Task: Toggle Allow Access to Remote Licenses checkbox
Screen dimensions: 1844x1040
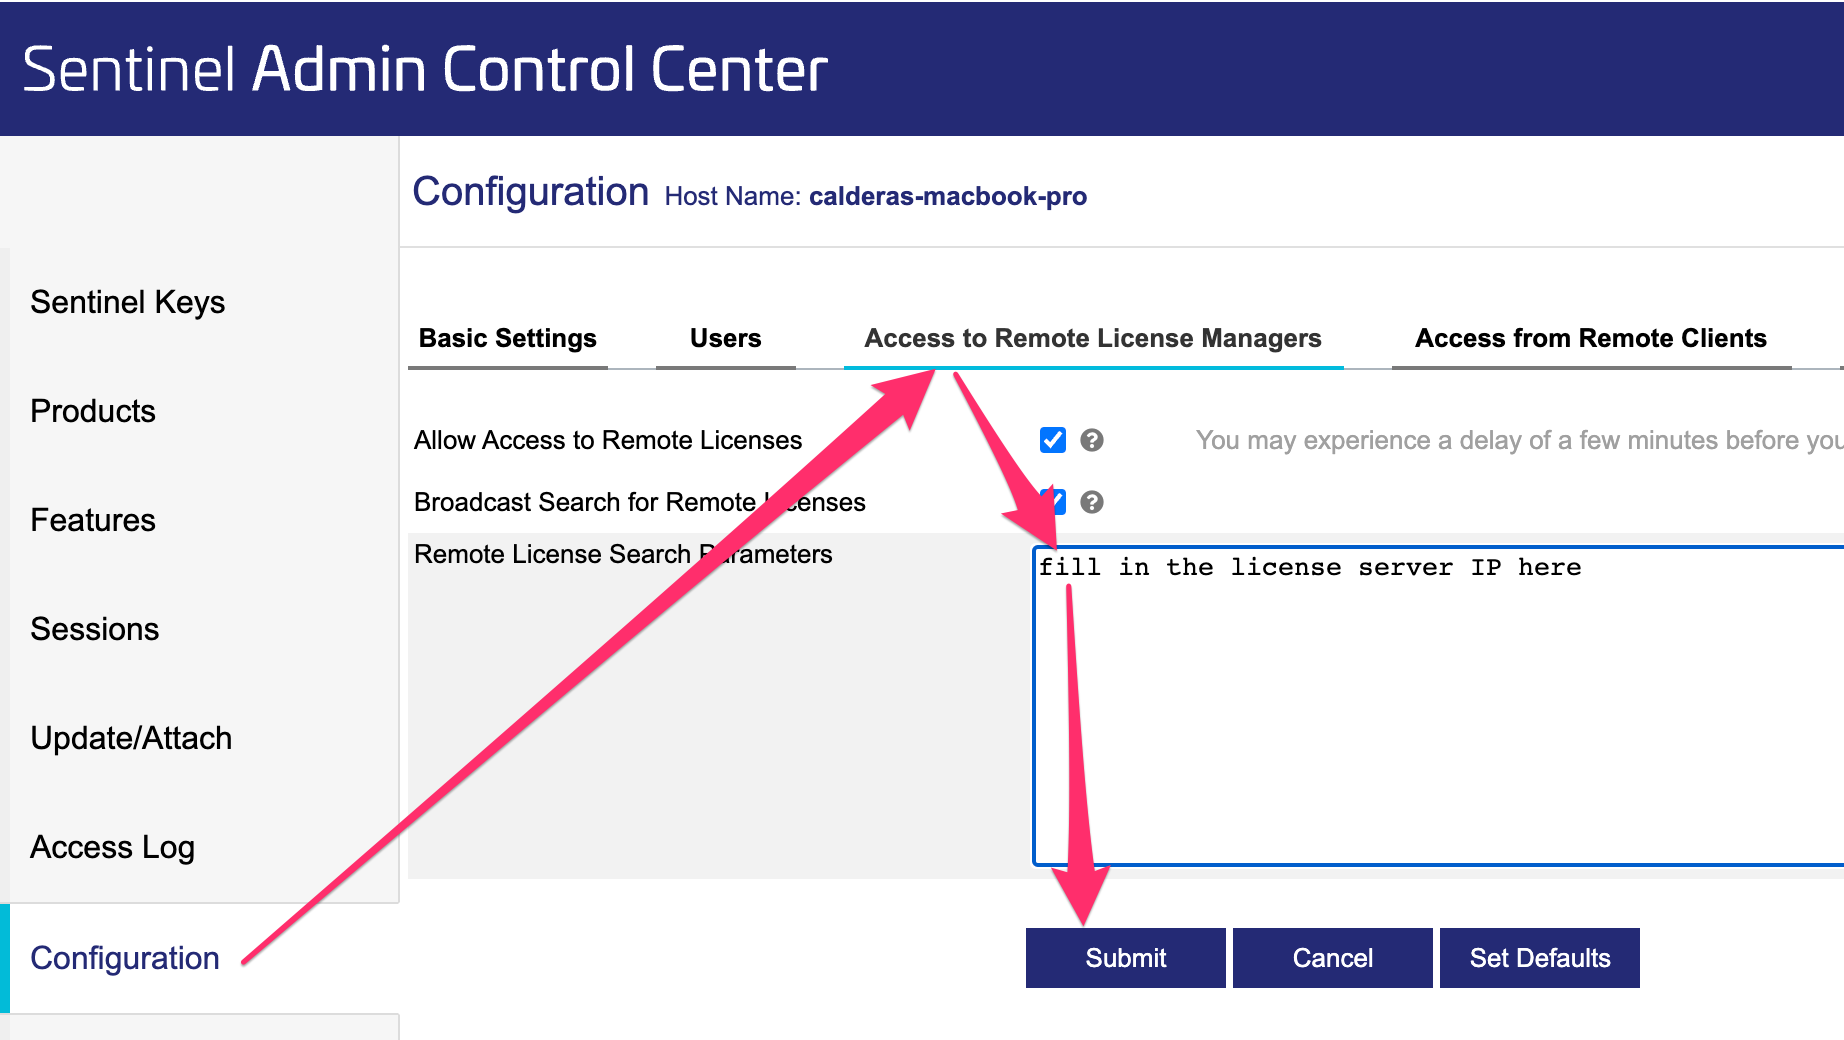Action: tap(1053, 440)
